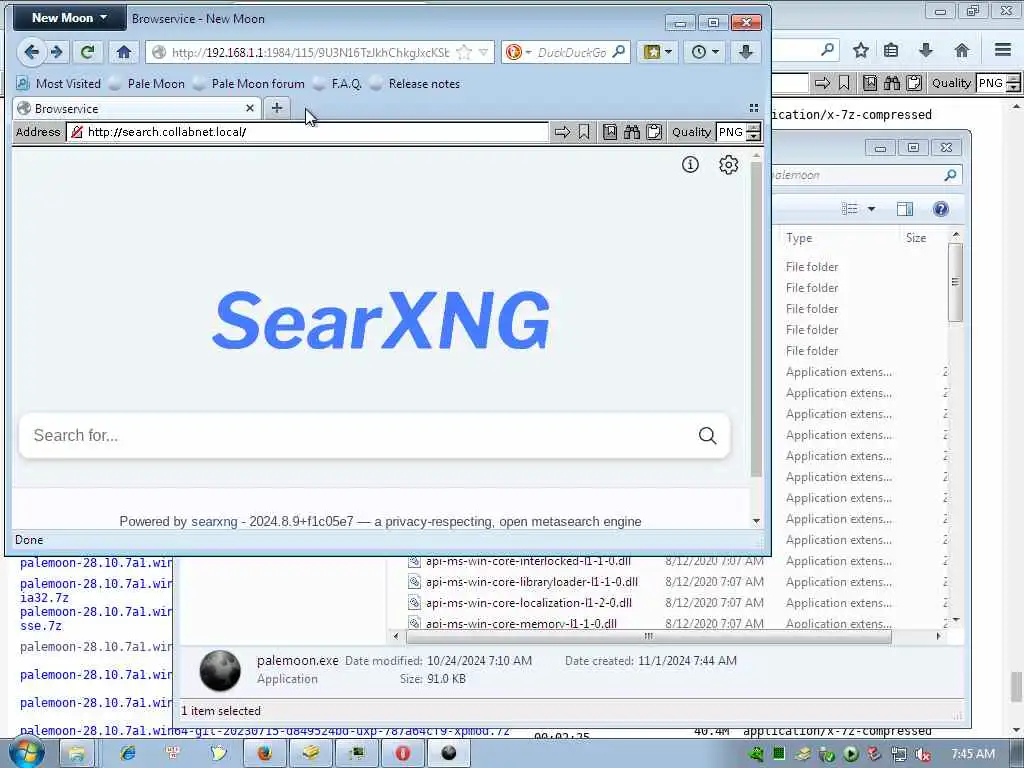Open a new tab with the plus button
The height and width of the screenshot is (768, 1024).
[277, 108]
